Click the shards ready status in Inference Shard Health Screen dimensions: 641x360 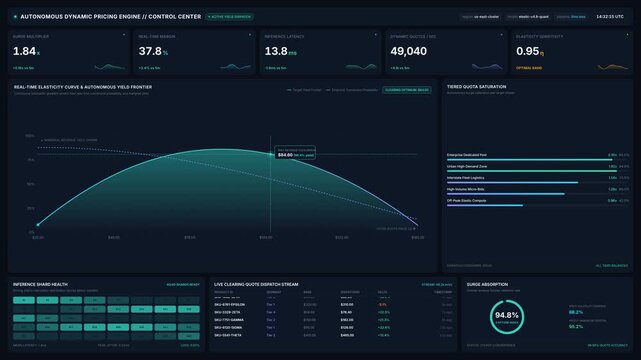183,284
